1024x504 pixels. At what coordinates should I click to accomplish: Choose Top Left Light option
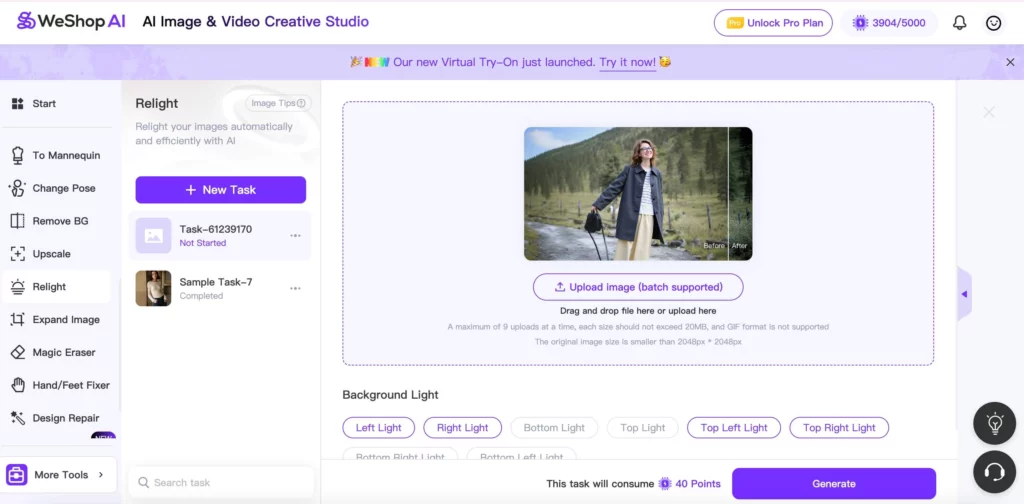734,428
